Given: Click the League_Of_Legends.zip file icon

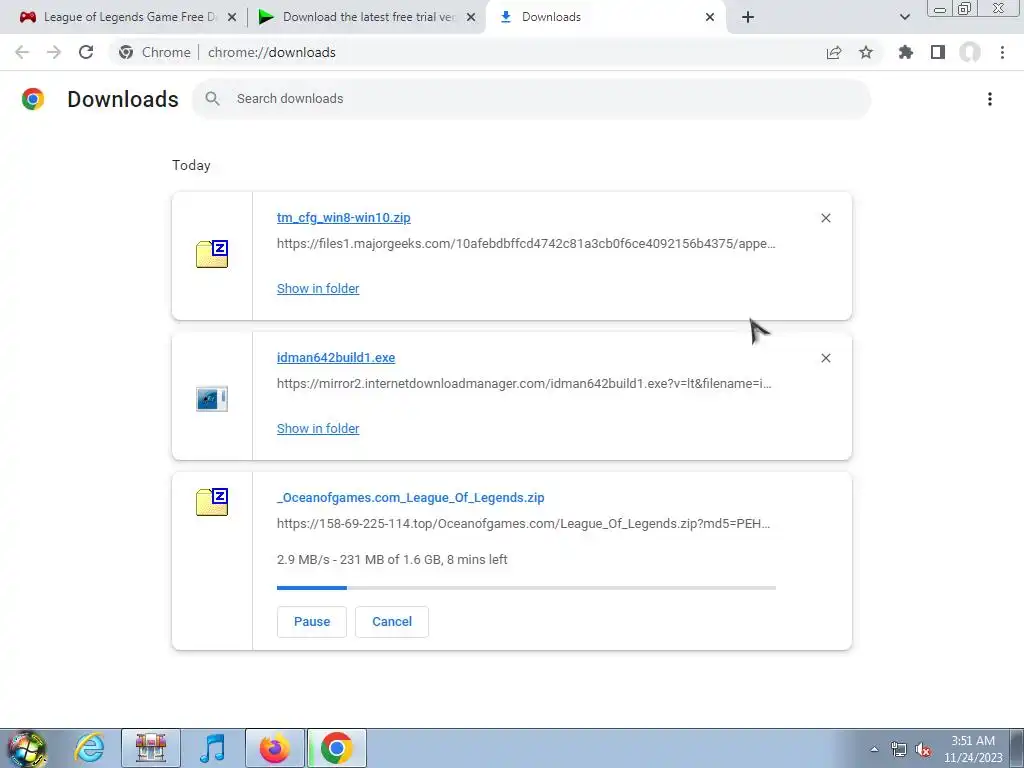Looking at the screenshot, I should 212,502.
